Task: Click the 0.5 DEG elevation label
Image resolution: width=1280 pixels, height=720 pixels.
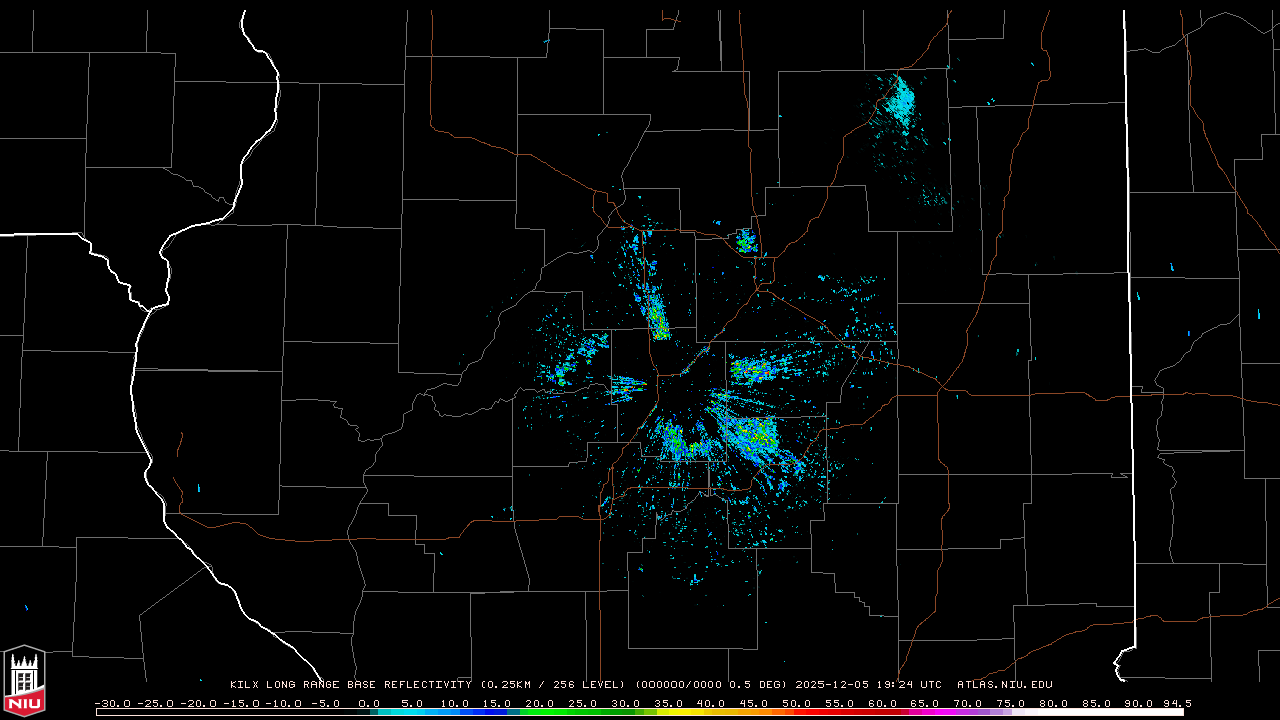Action: point(756,685)
